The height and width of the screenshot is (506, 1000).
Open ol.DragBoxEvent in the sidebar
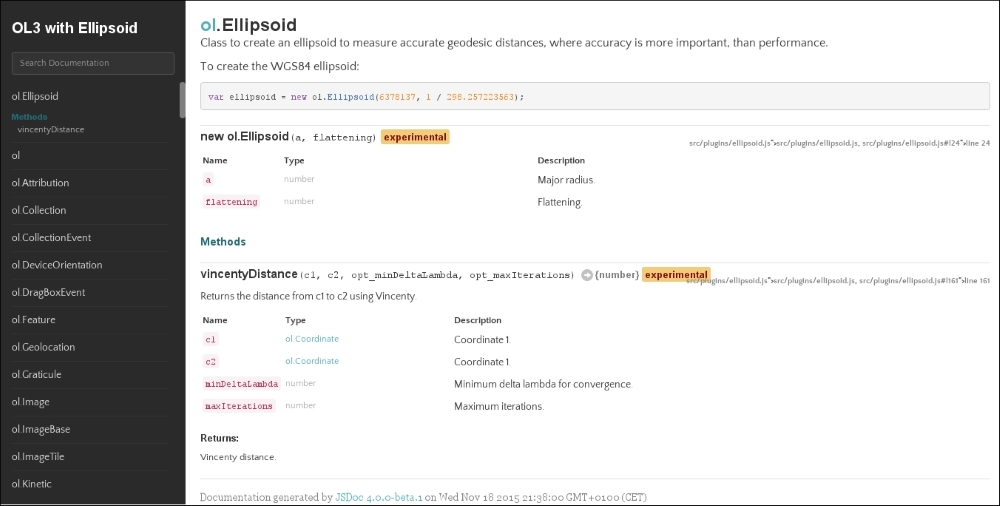click(x=48, y=293)
